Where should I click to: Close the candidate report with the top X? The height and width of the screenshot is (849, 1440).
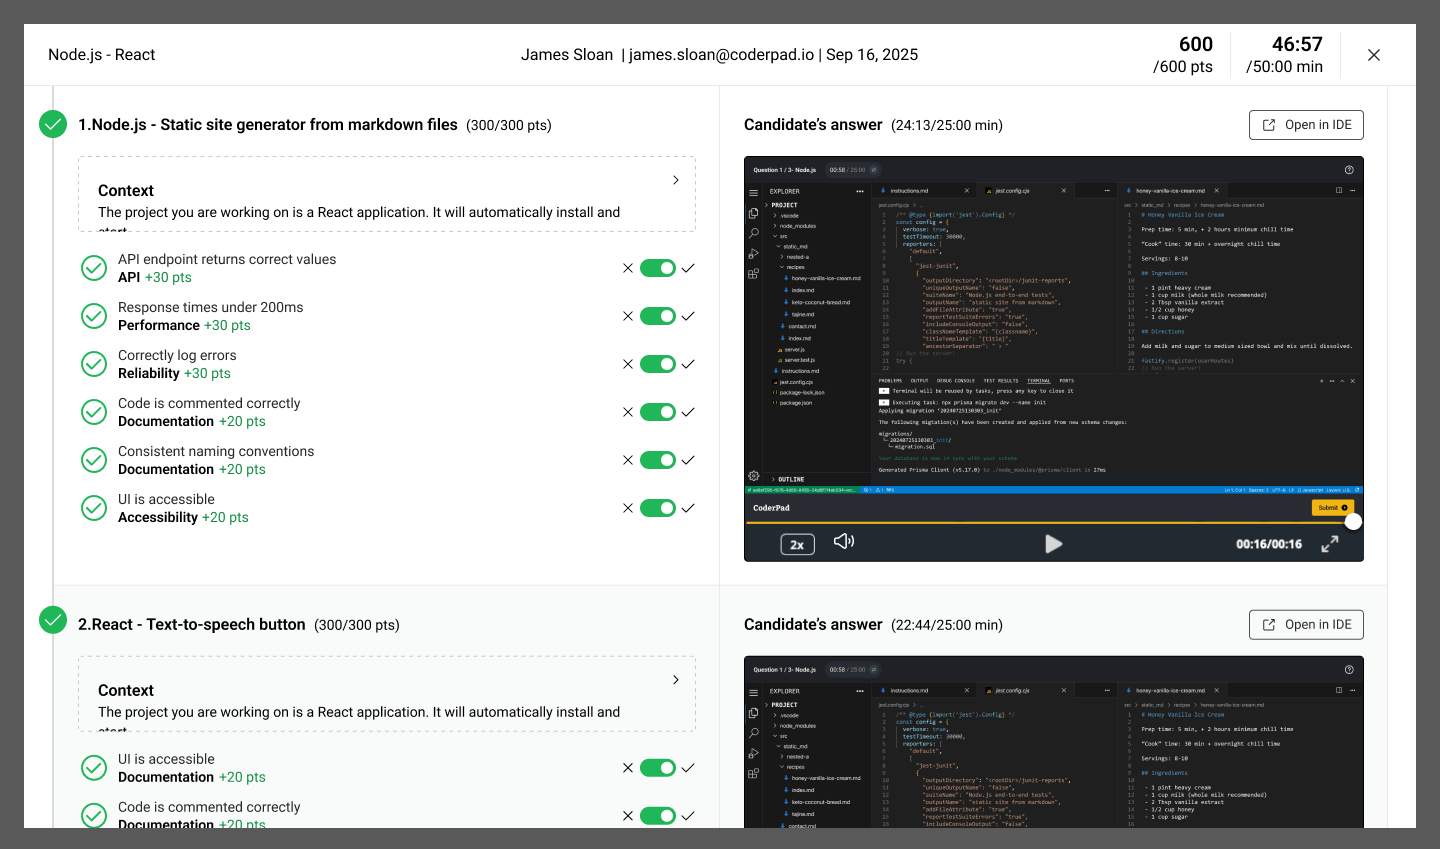[1374, 55]
